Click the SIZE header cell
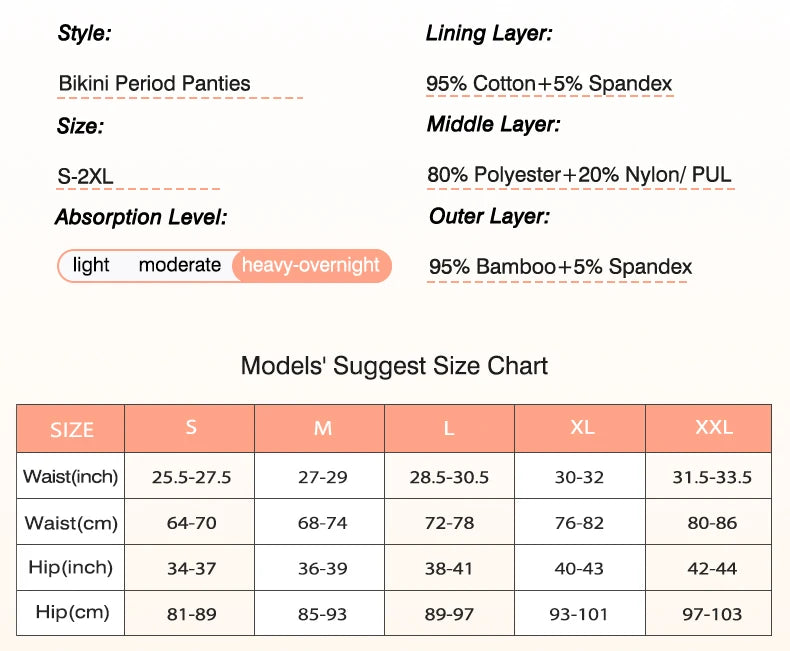This screenshot has height=651, width=790. click(72, 430)
